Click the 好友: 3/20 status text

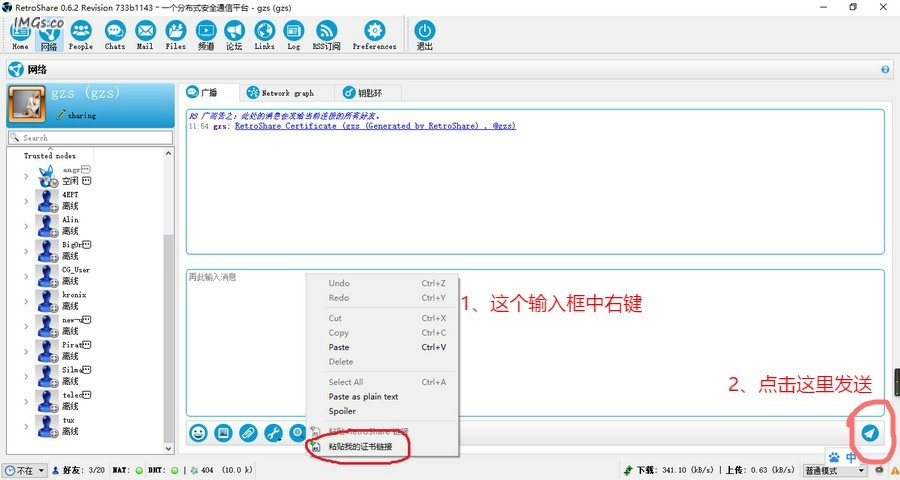[x=84, y=470]
